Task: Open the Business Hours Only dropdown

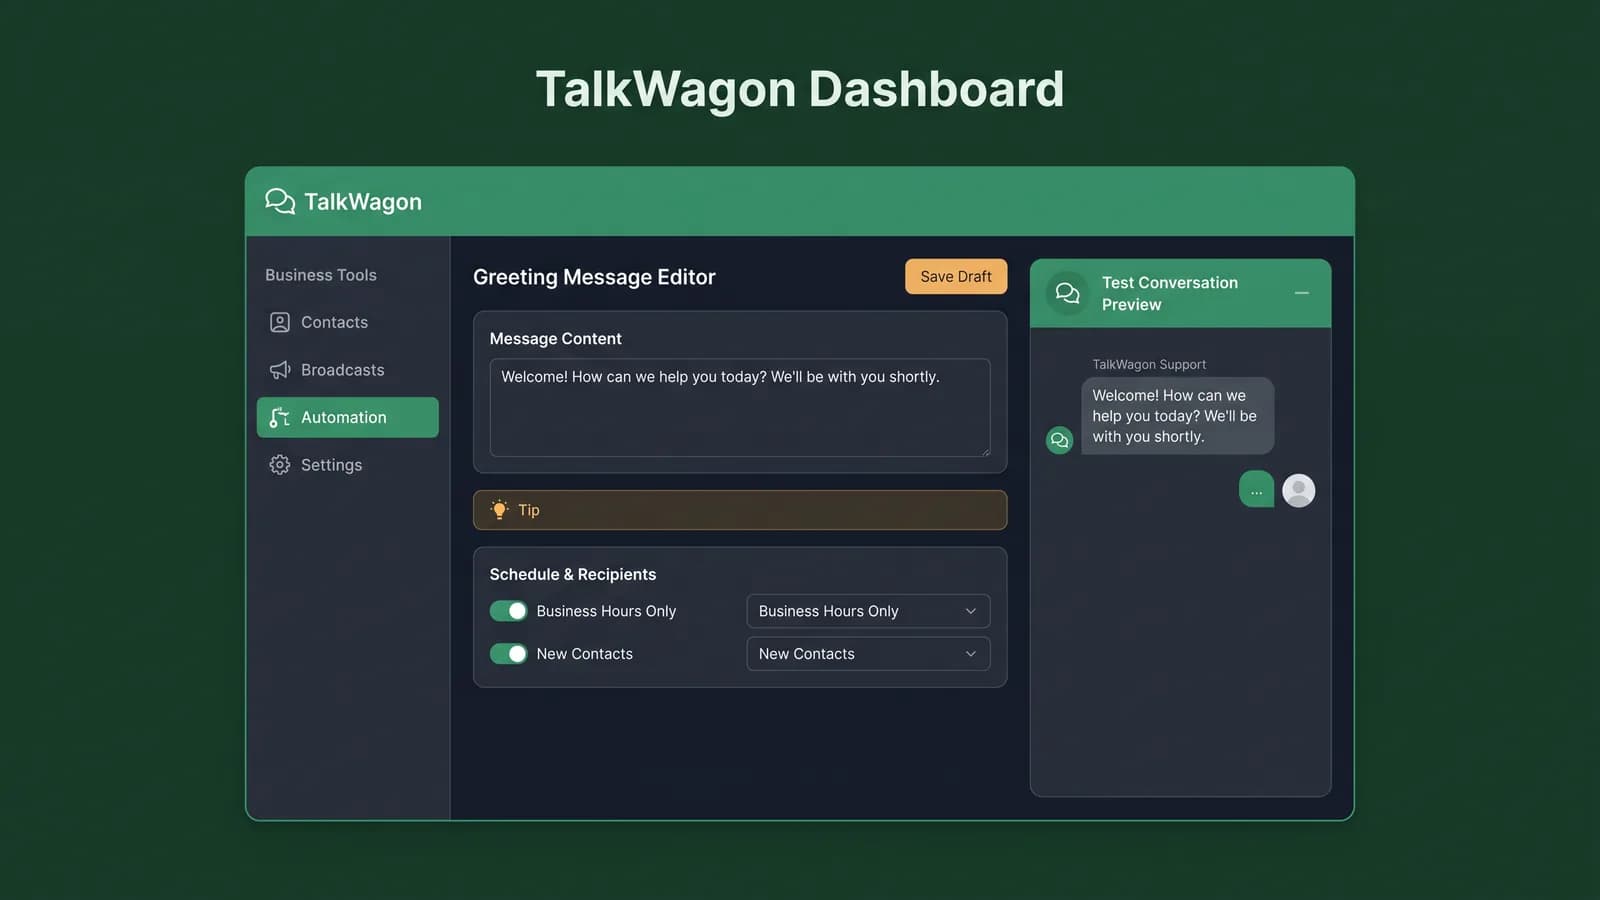Action: point(868,611)
